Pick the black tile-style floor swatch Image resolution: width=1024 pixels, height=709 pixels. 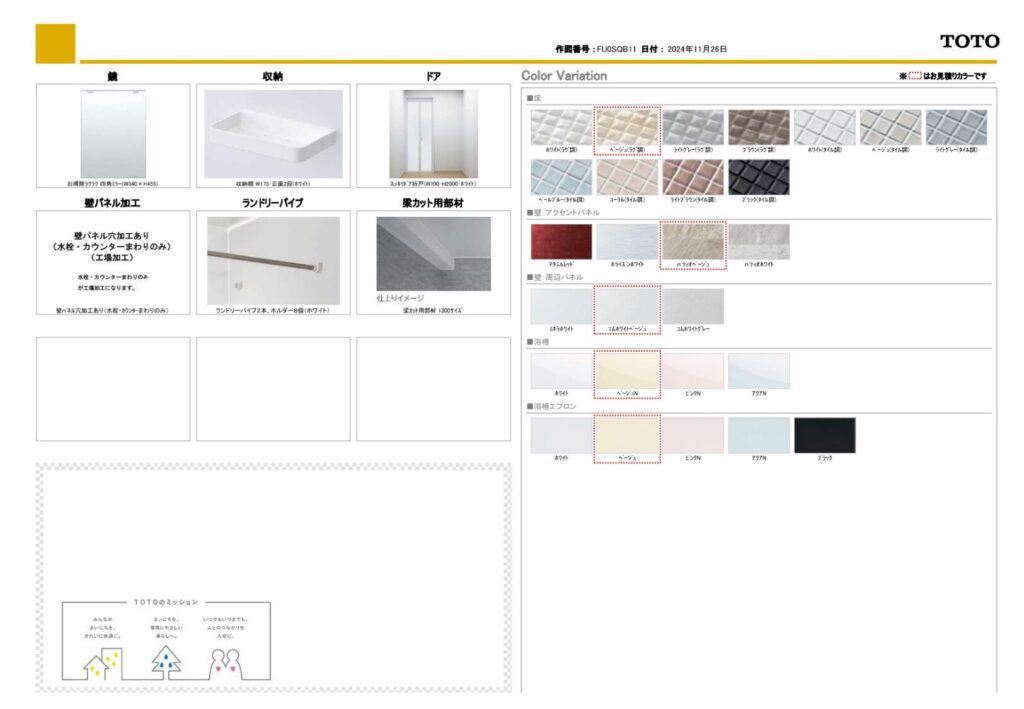[758, 177]
